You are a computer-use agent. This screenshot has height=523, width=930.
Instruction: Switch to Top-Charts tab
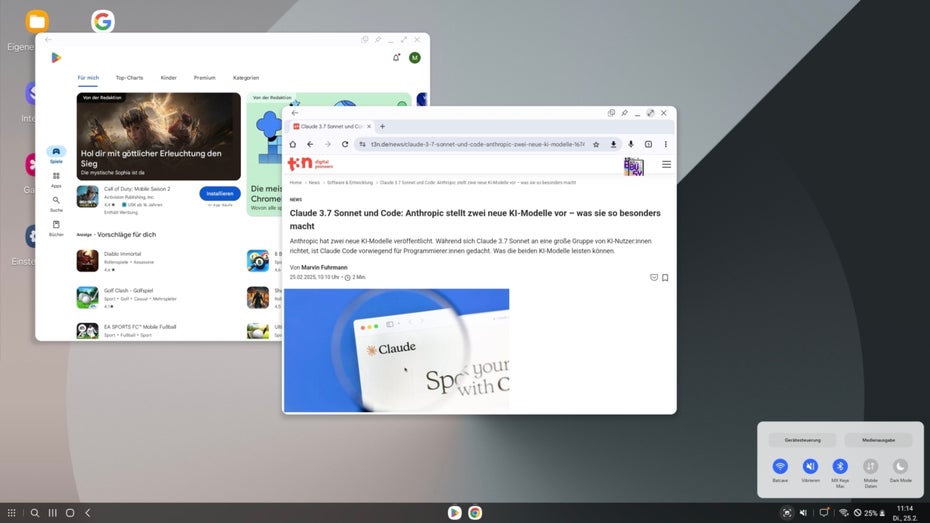(129, 78)
